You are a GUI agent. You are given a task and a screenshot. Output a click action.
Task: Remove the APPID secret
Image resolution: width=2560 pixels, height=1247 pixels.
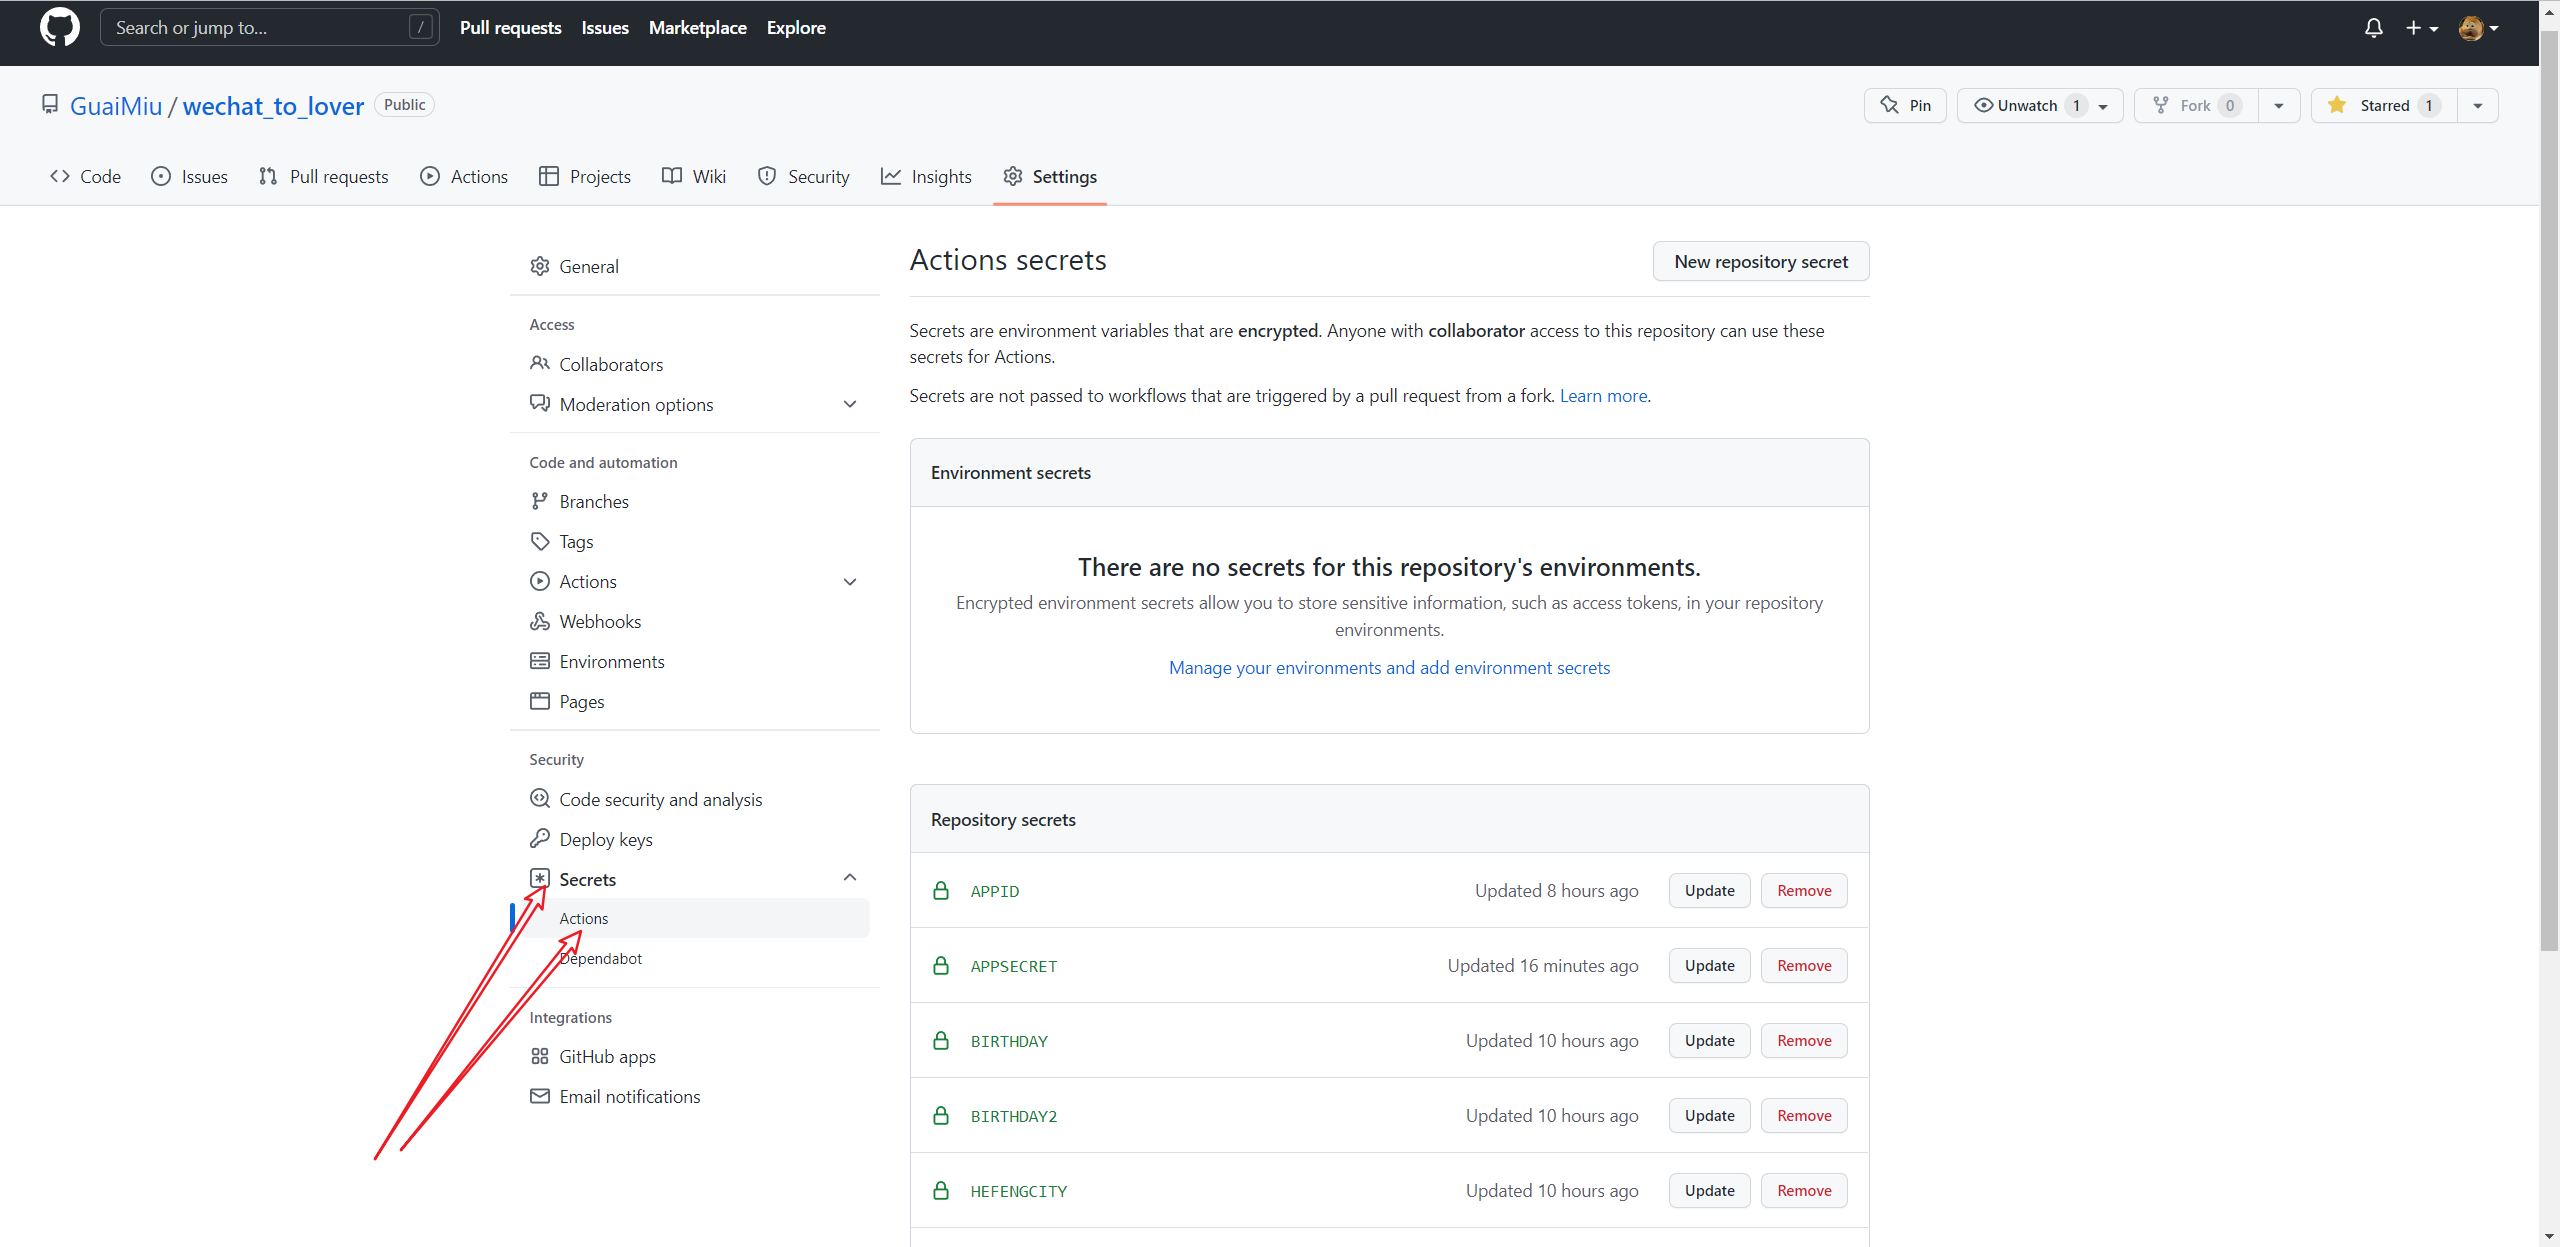(1804, 890)
